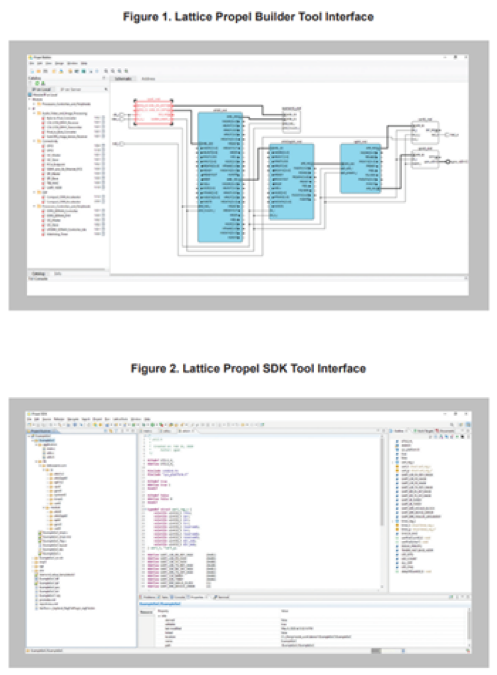Select the IP on Server tab
The image size is (497, 675).
tap(71, 90)
